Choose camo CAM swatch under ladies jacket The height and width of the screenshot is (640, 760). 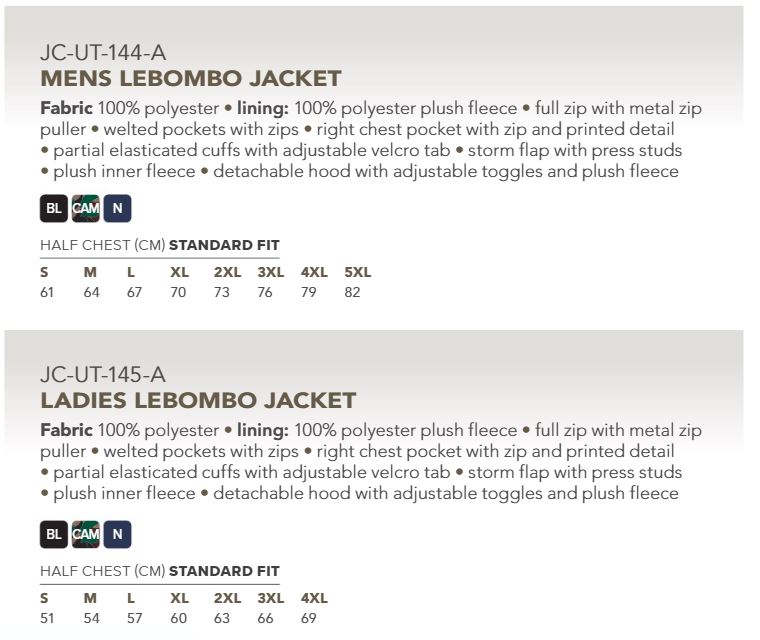coord(85,534)
